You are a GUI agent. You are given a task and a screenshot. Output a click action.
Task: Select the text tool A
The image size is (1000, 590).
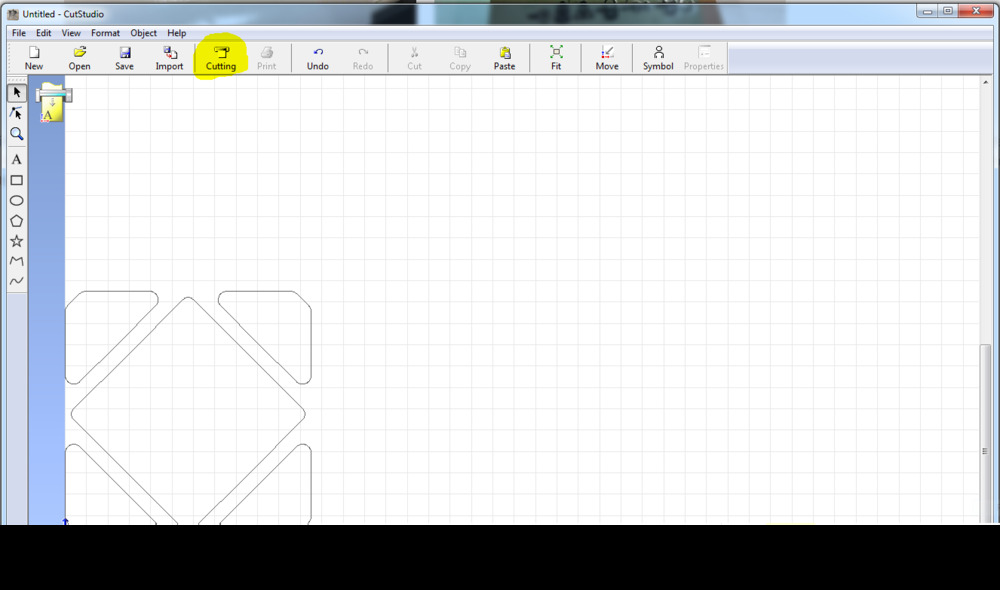pos(17,159)
